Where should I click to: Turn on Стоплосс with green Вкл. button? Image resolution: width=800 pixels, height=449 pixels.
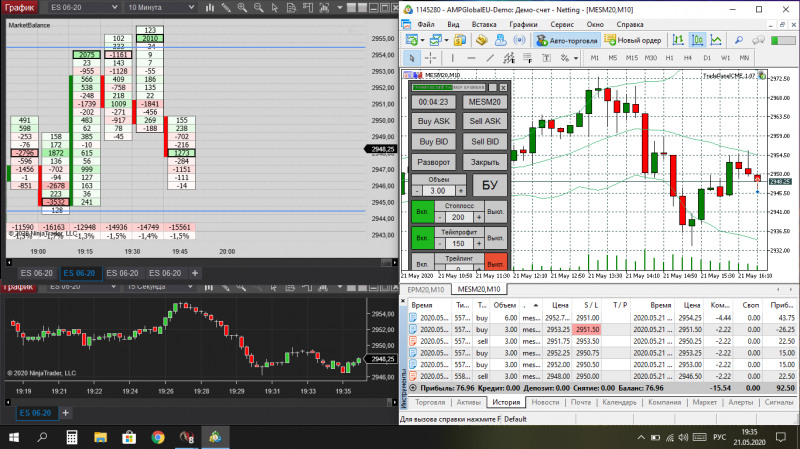(422, 212)
